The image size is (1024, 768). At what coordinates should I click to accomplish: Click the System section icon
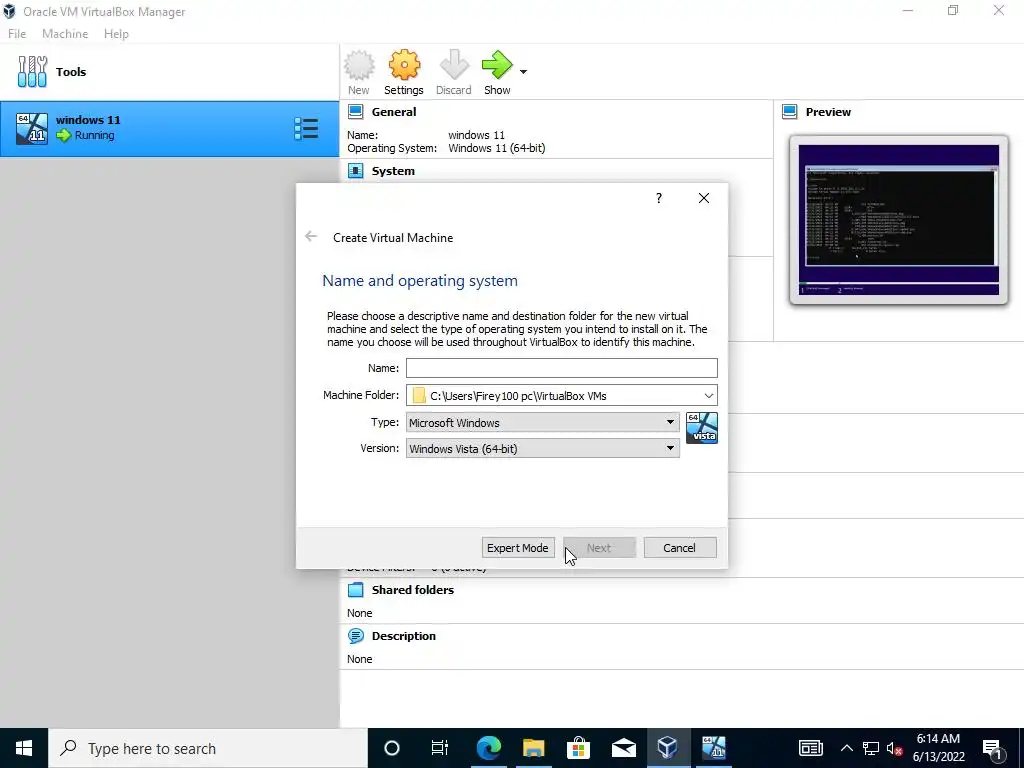[x=355, y=171]
